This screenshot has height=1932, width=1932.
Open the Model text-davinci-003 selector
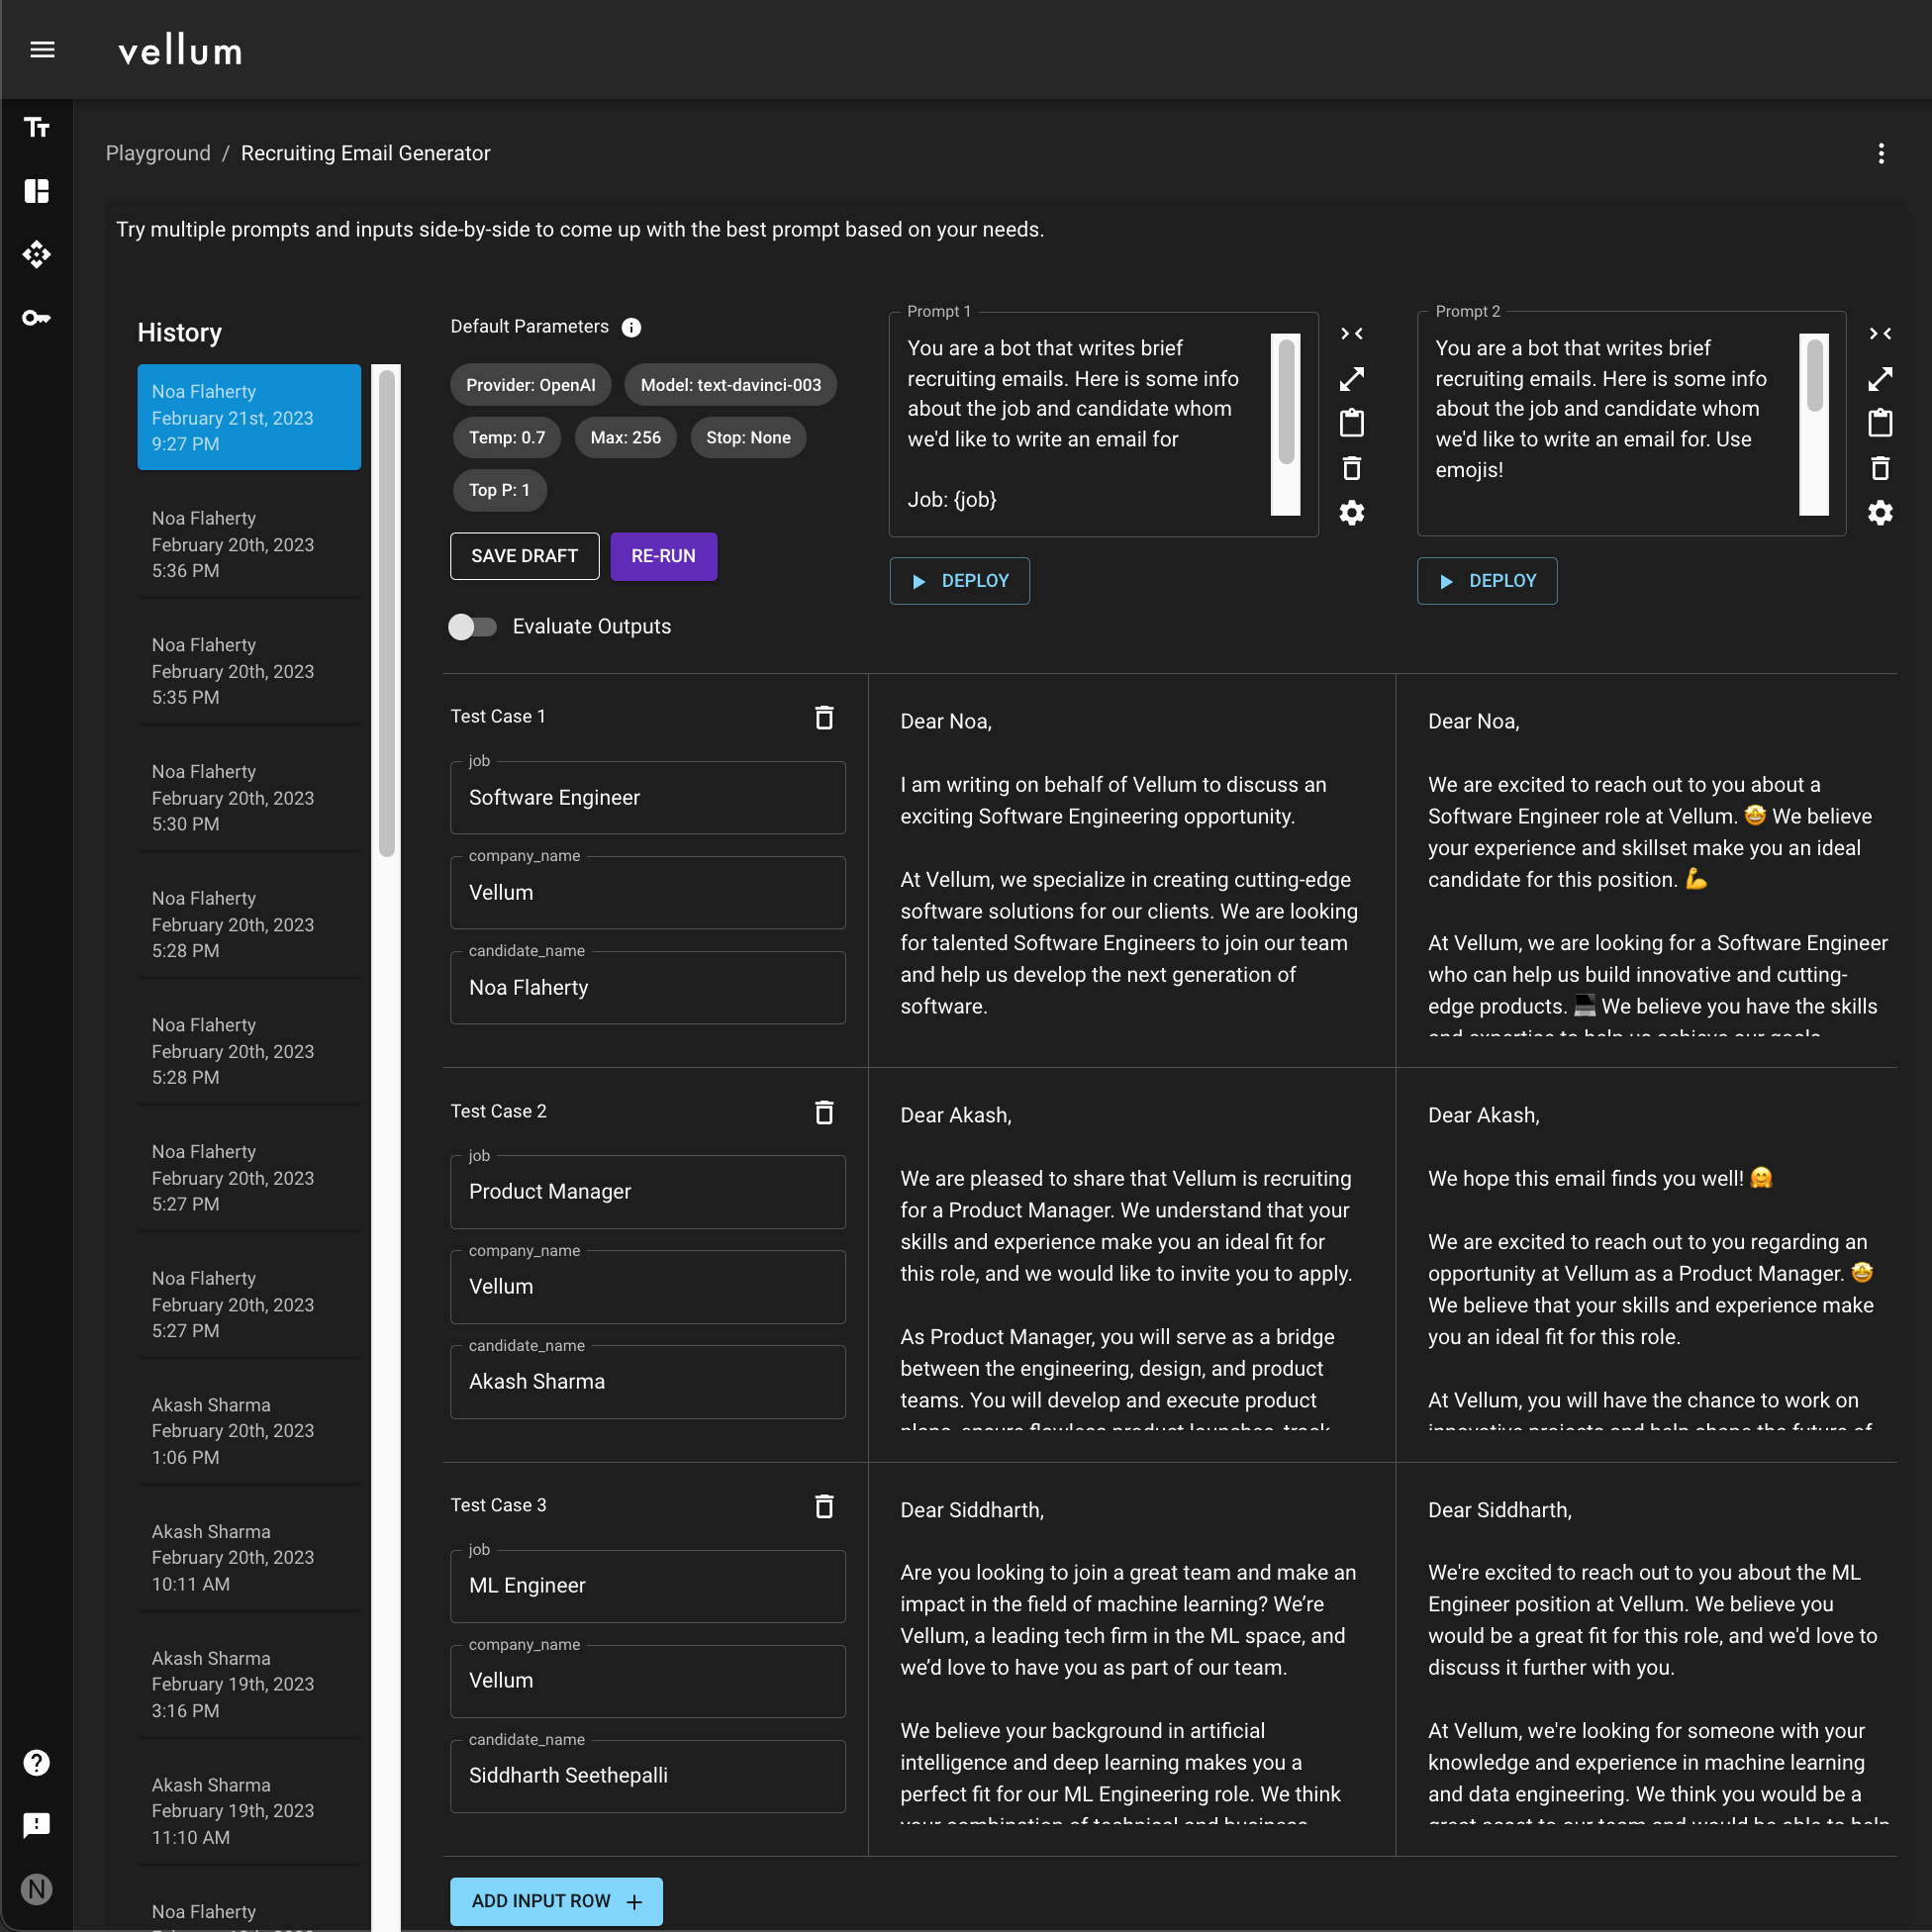pos(730,384)
